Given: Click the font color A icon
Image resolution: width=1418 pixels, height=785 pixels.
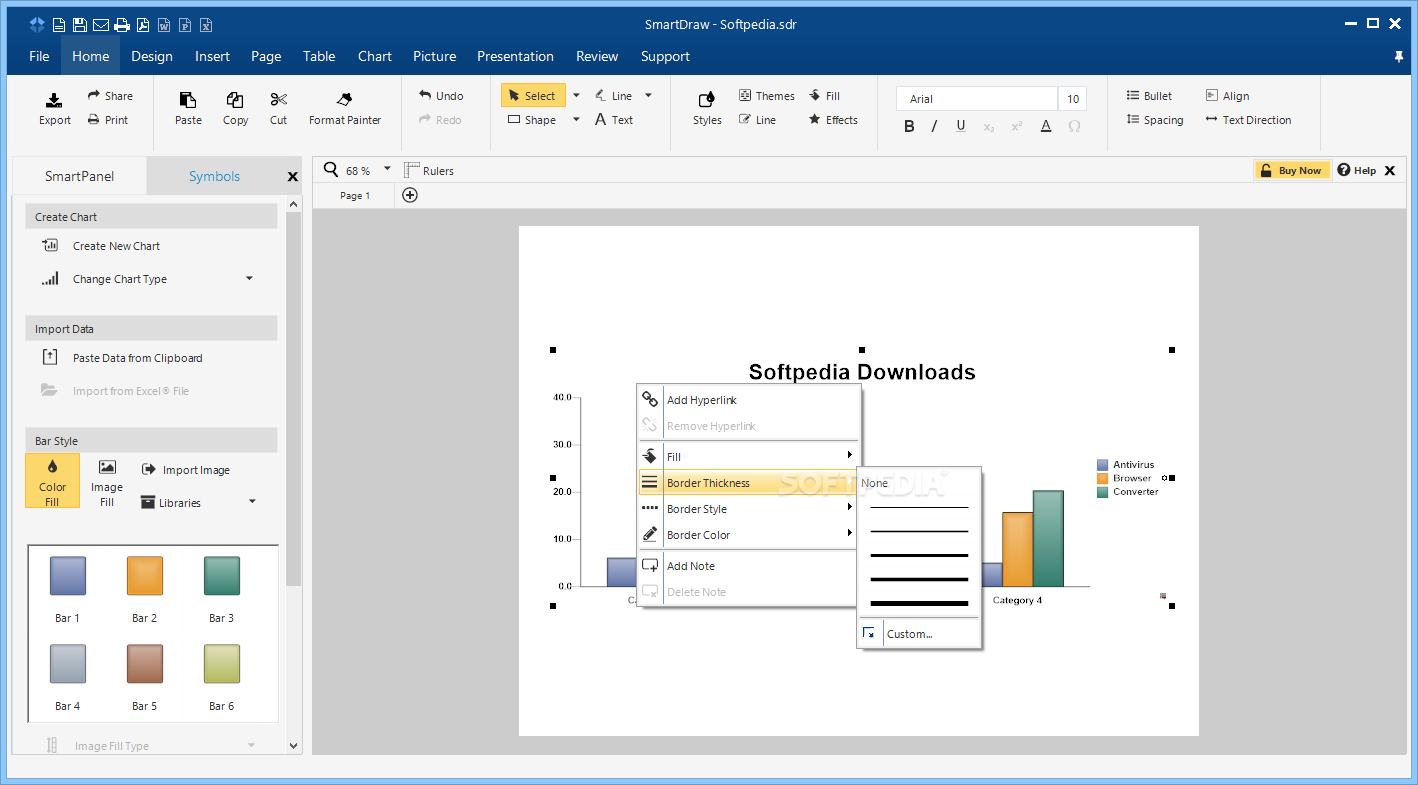Looking at the screenshot, I should pyautogui.click(x=1046, y=126).
